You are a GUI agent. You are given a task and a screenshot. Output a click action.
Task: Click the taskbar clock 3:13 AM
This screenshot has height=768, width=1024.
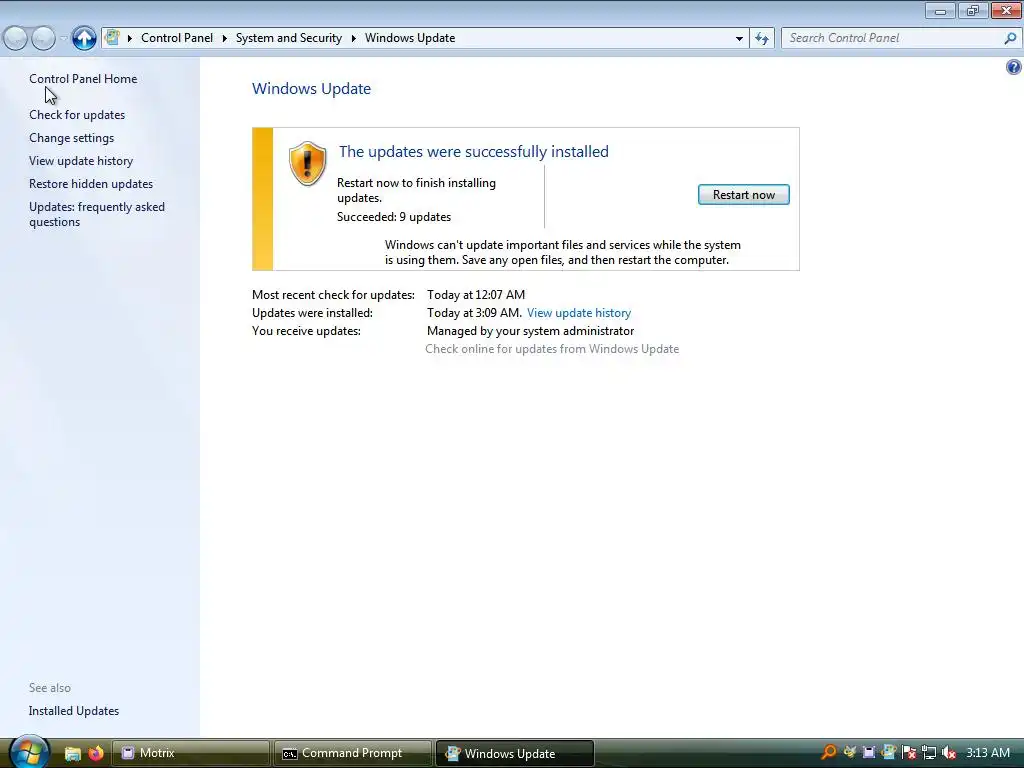pyautogui.click(x=988, y=752)
